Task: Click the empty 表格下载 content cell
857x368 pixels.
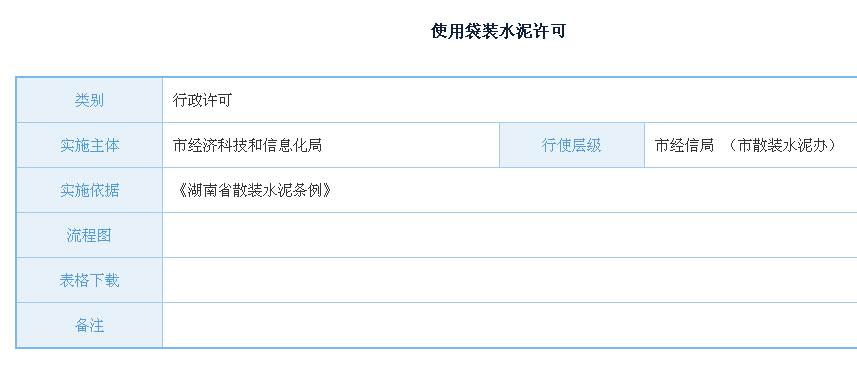Action: click(510, 281)
